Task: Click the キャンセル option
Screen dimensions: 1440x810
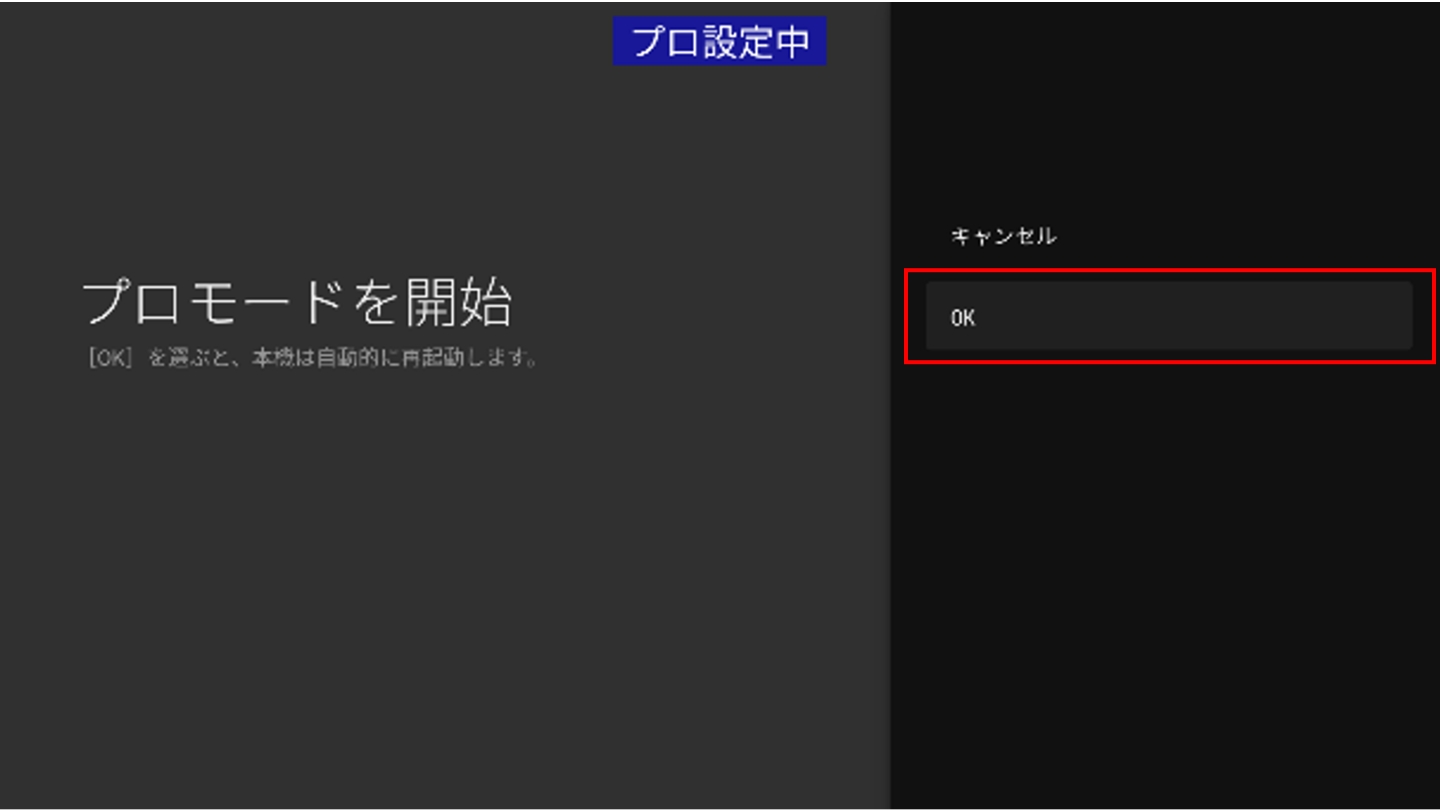Action: coord(1003,237)
